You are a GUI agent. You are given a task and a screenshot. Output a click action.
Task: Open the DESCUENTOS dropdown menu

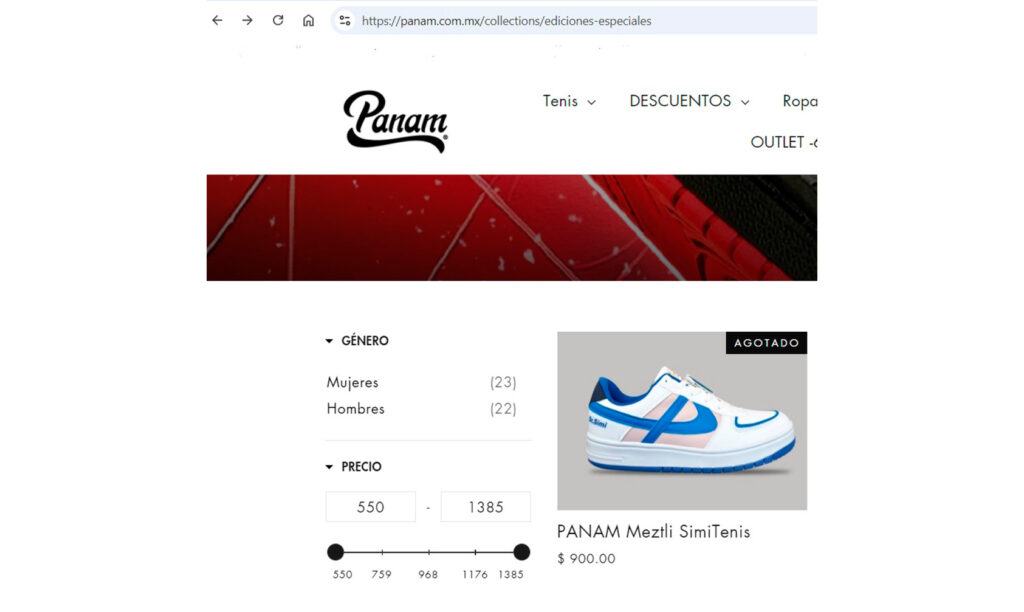point(689,101)
